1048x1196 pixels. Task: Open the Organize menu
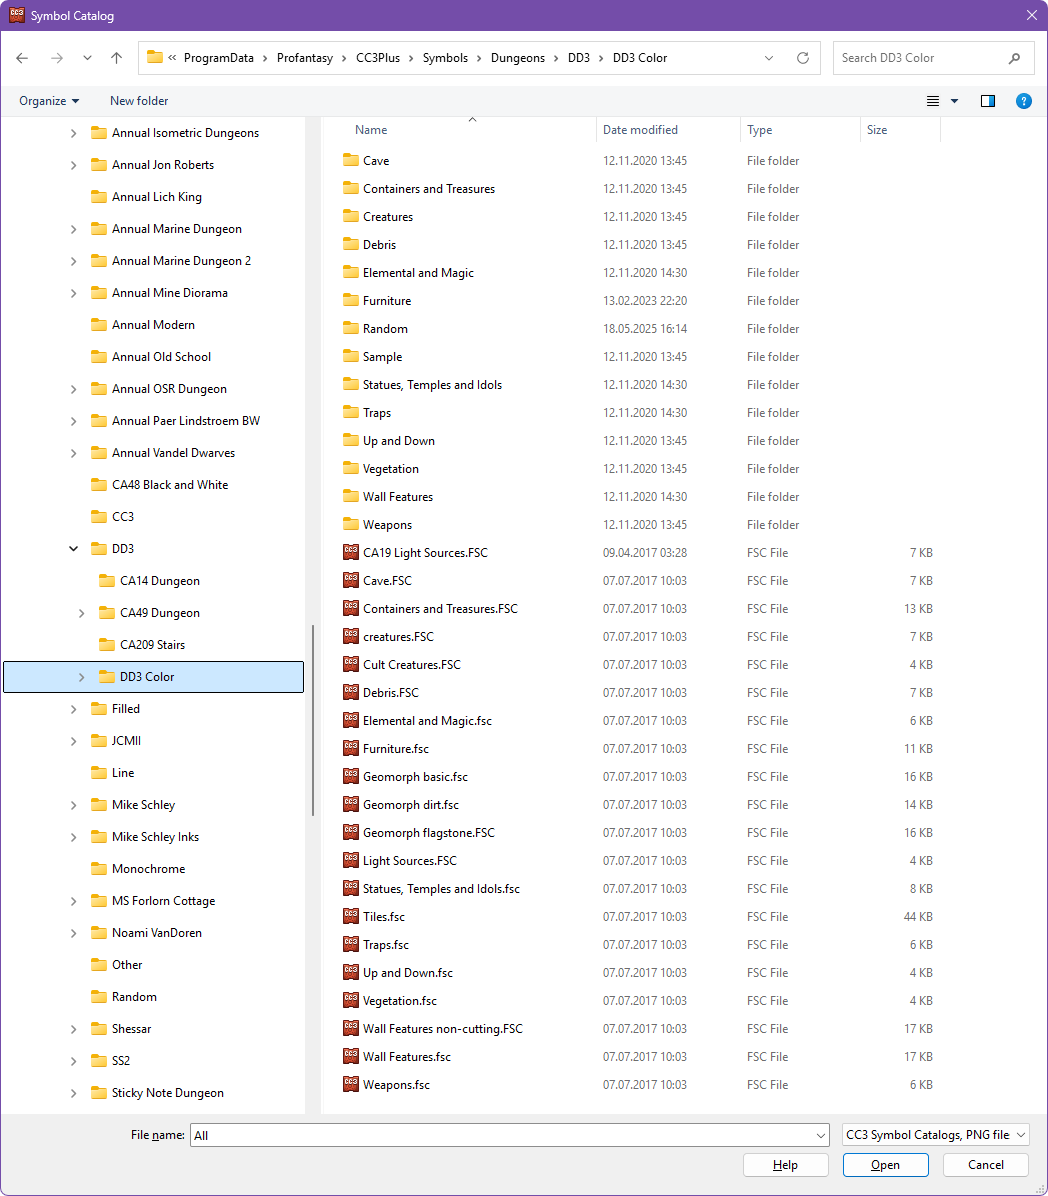pyautogui.click(x=49, y=101)
